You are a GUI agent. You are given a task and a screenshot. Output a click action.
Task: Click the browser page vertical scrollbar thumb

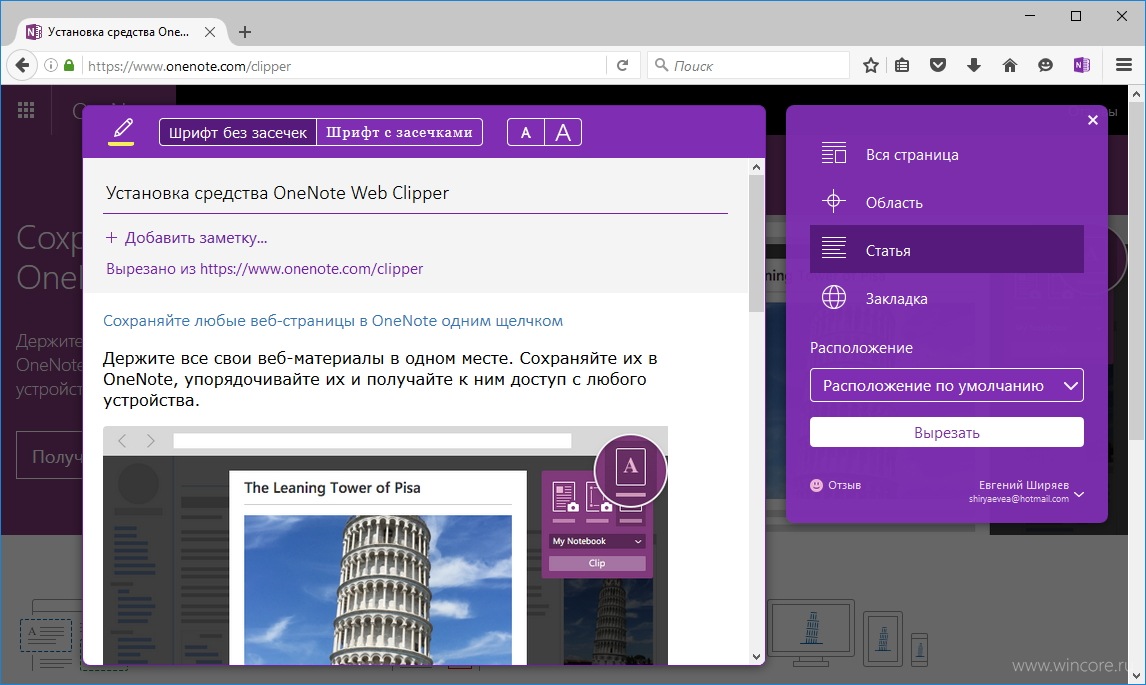click(x=1136, y=270)
